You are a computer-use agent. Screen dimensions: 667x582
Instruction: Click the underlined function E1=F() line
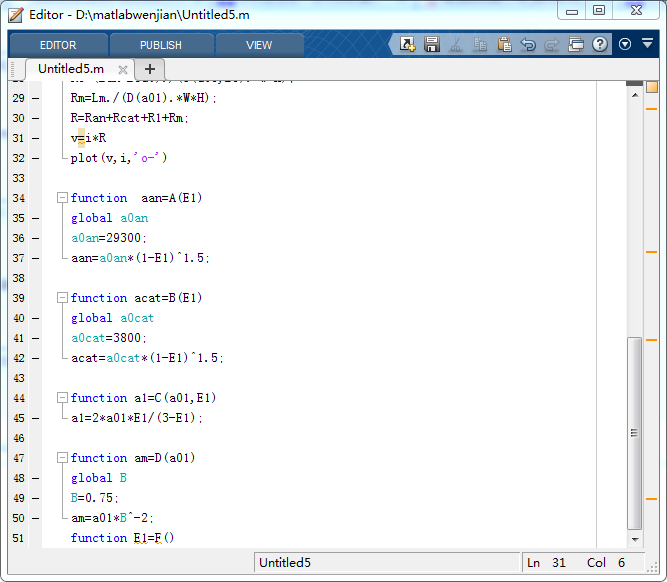[x=123, y=538]
